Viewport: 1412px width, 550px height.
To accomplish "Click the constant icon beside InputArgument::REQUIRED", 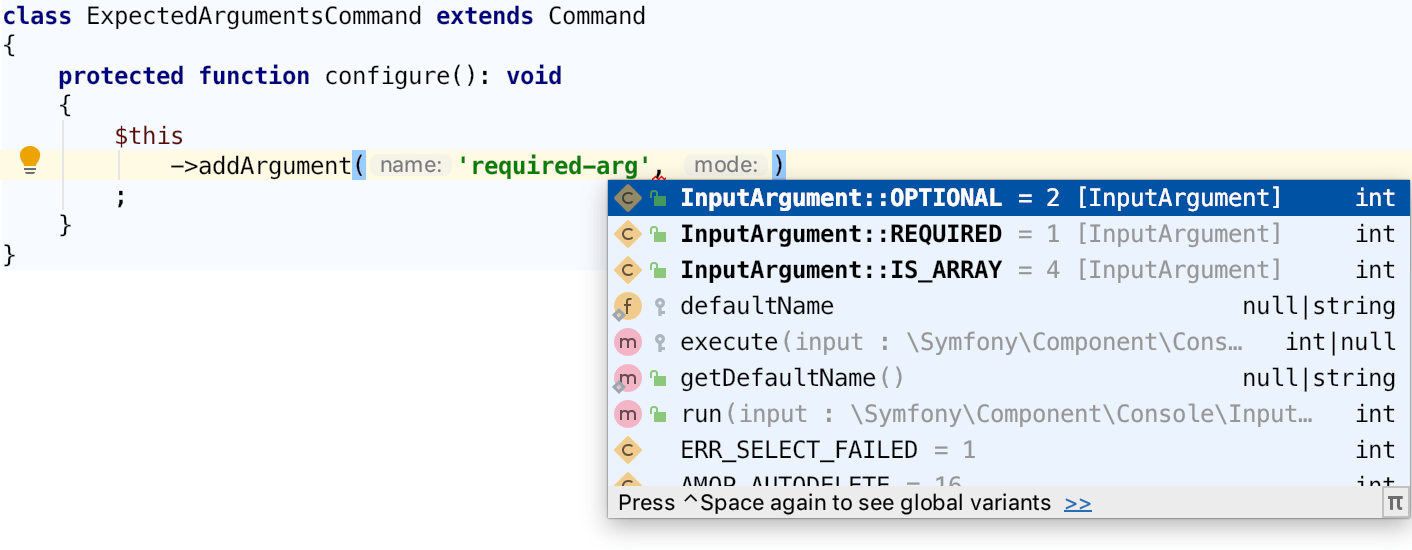I will 627,234.
